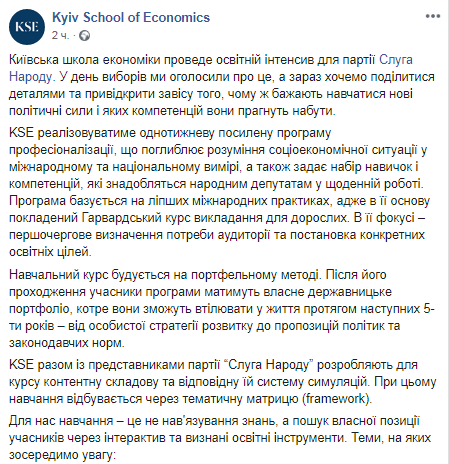Open the Kyiv School of Economics page link

[131, 18]
